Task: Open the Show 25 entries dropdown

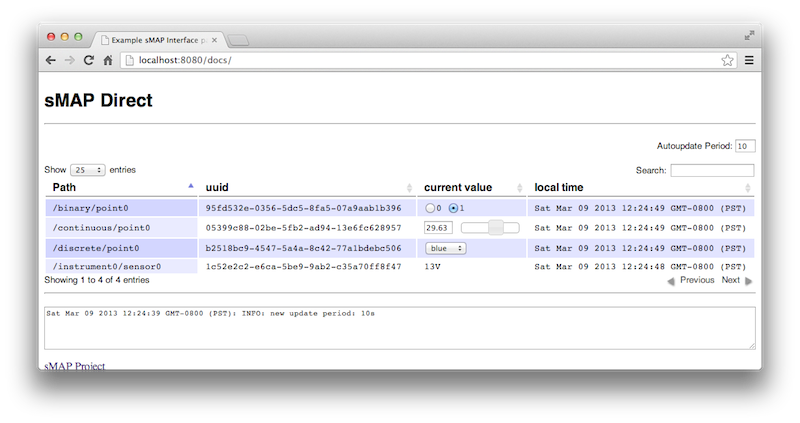Action: pos(87,170)
